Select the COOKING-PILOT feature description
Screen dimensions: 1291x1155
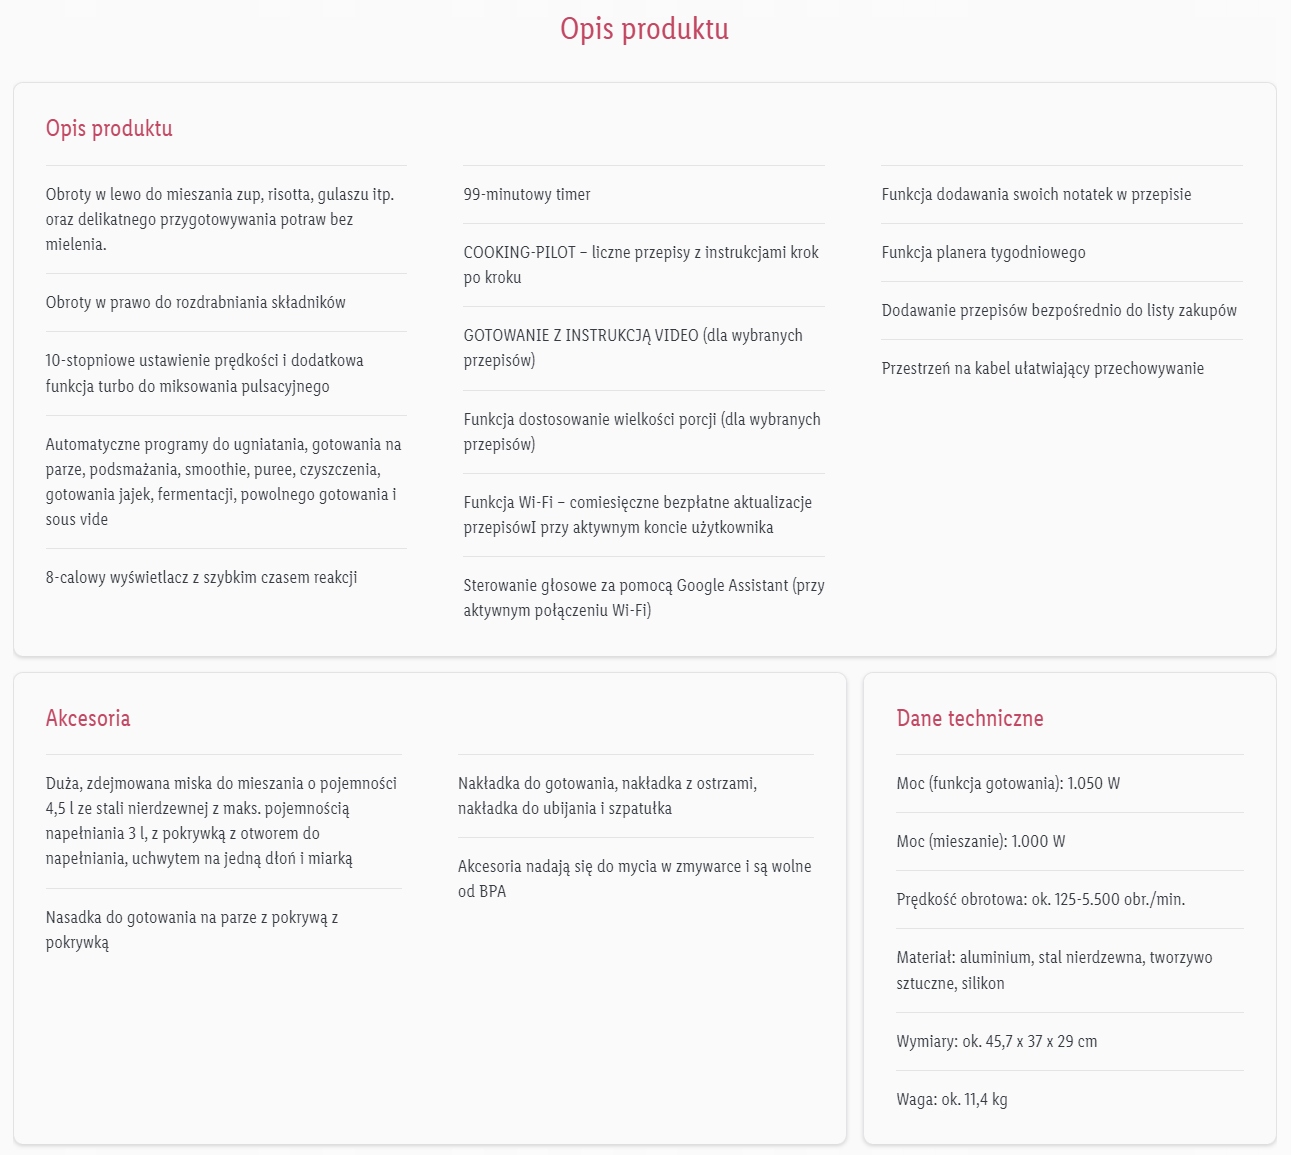640,265
